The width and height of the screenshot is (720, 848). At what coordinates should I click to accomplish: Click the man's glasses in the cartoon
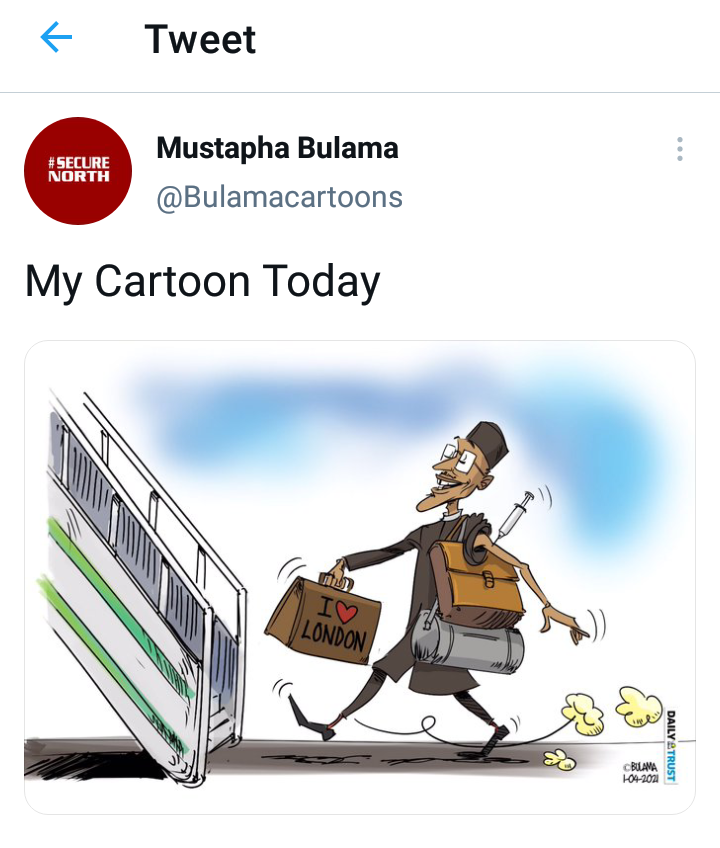(458, 458)
